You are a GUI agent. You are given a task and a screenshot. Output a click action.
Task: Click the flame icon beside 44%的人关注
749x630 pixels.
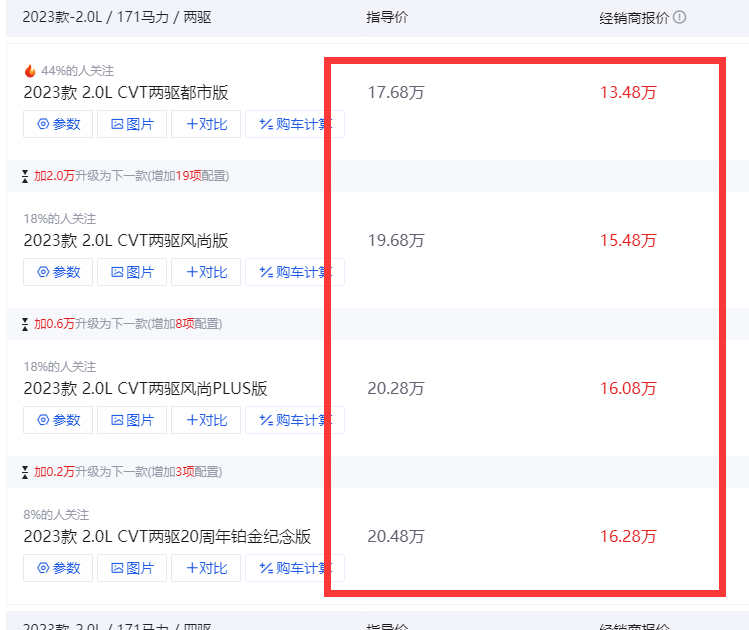30,71
